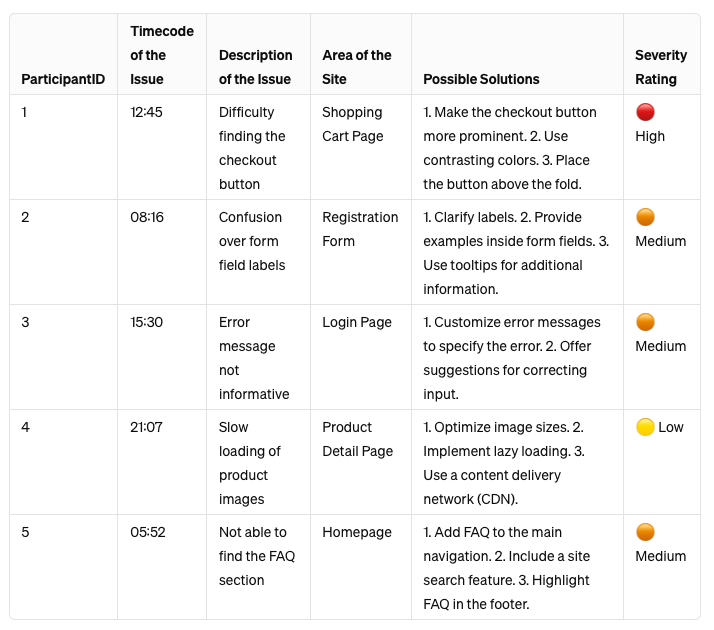Click the 21:07 timecode cell

[x=146, y=427]
